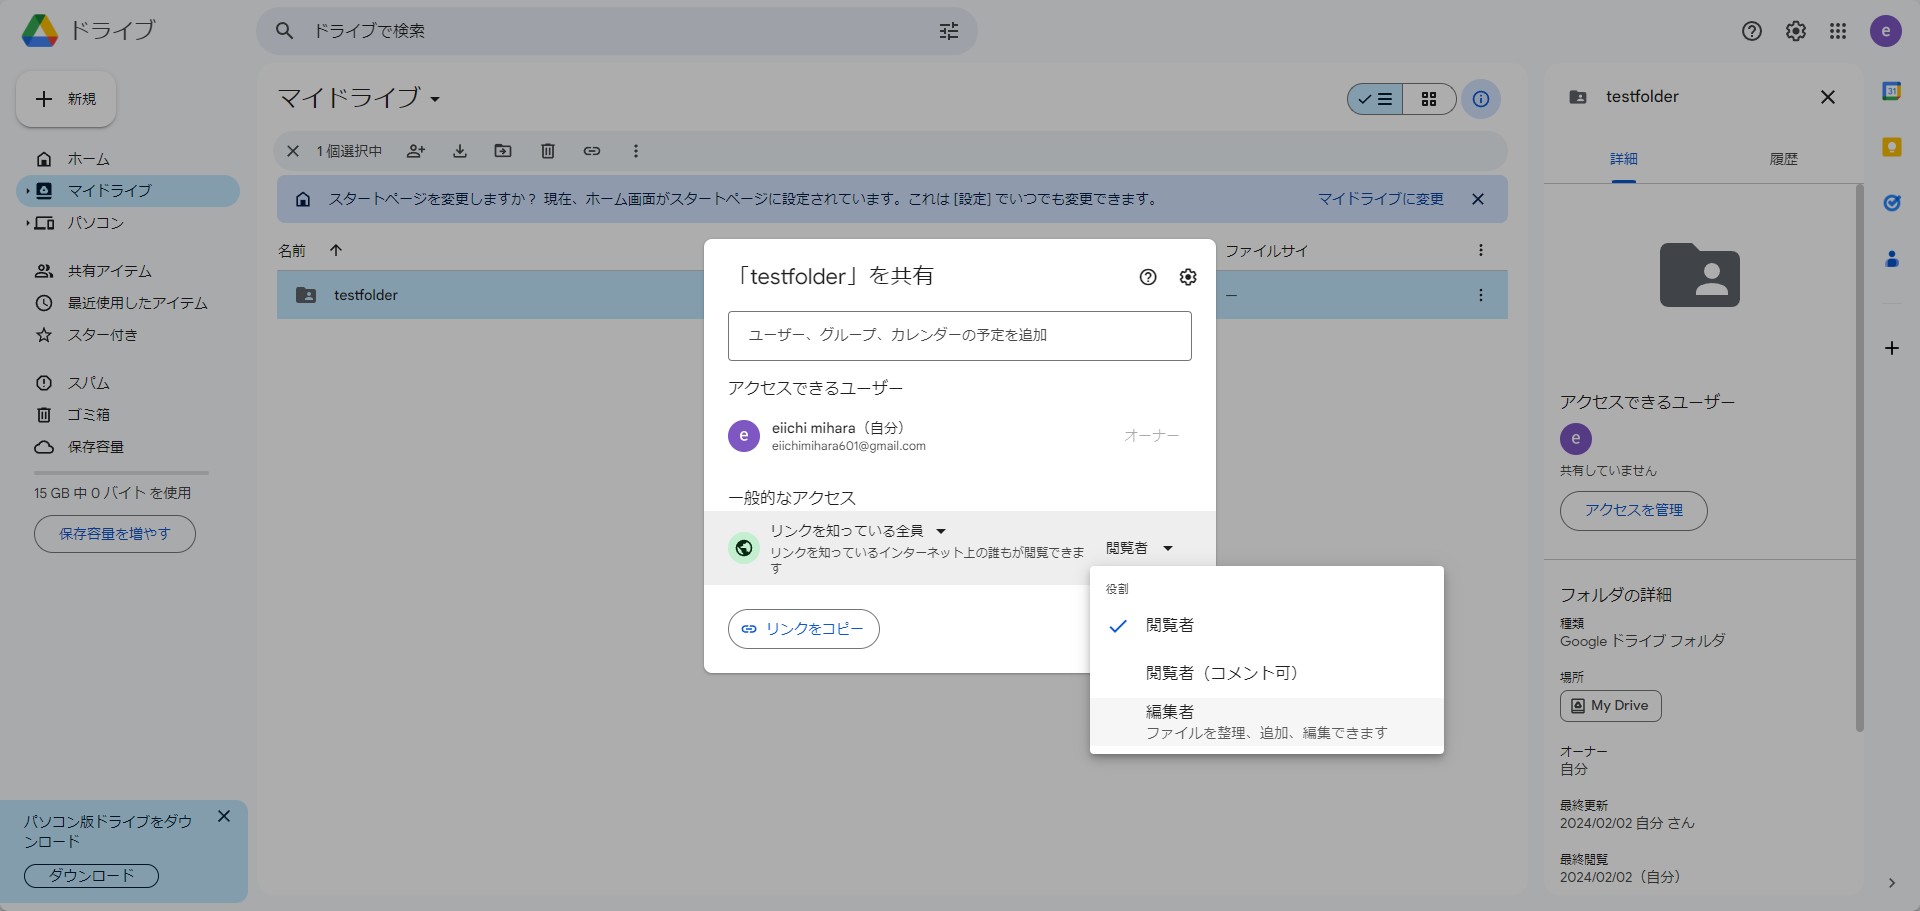Click the storage usage progress bar
This screenshot has width=1920, height=911.
point(121,473)
